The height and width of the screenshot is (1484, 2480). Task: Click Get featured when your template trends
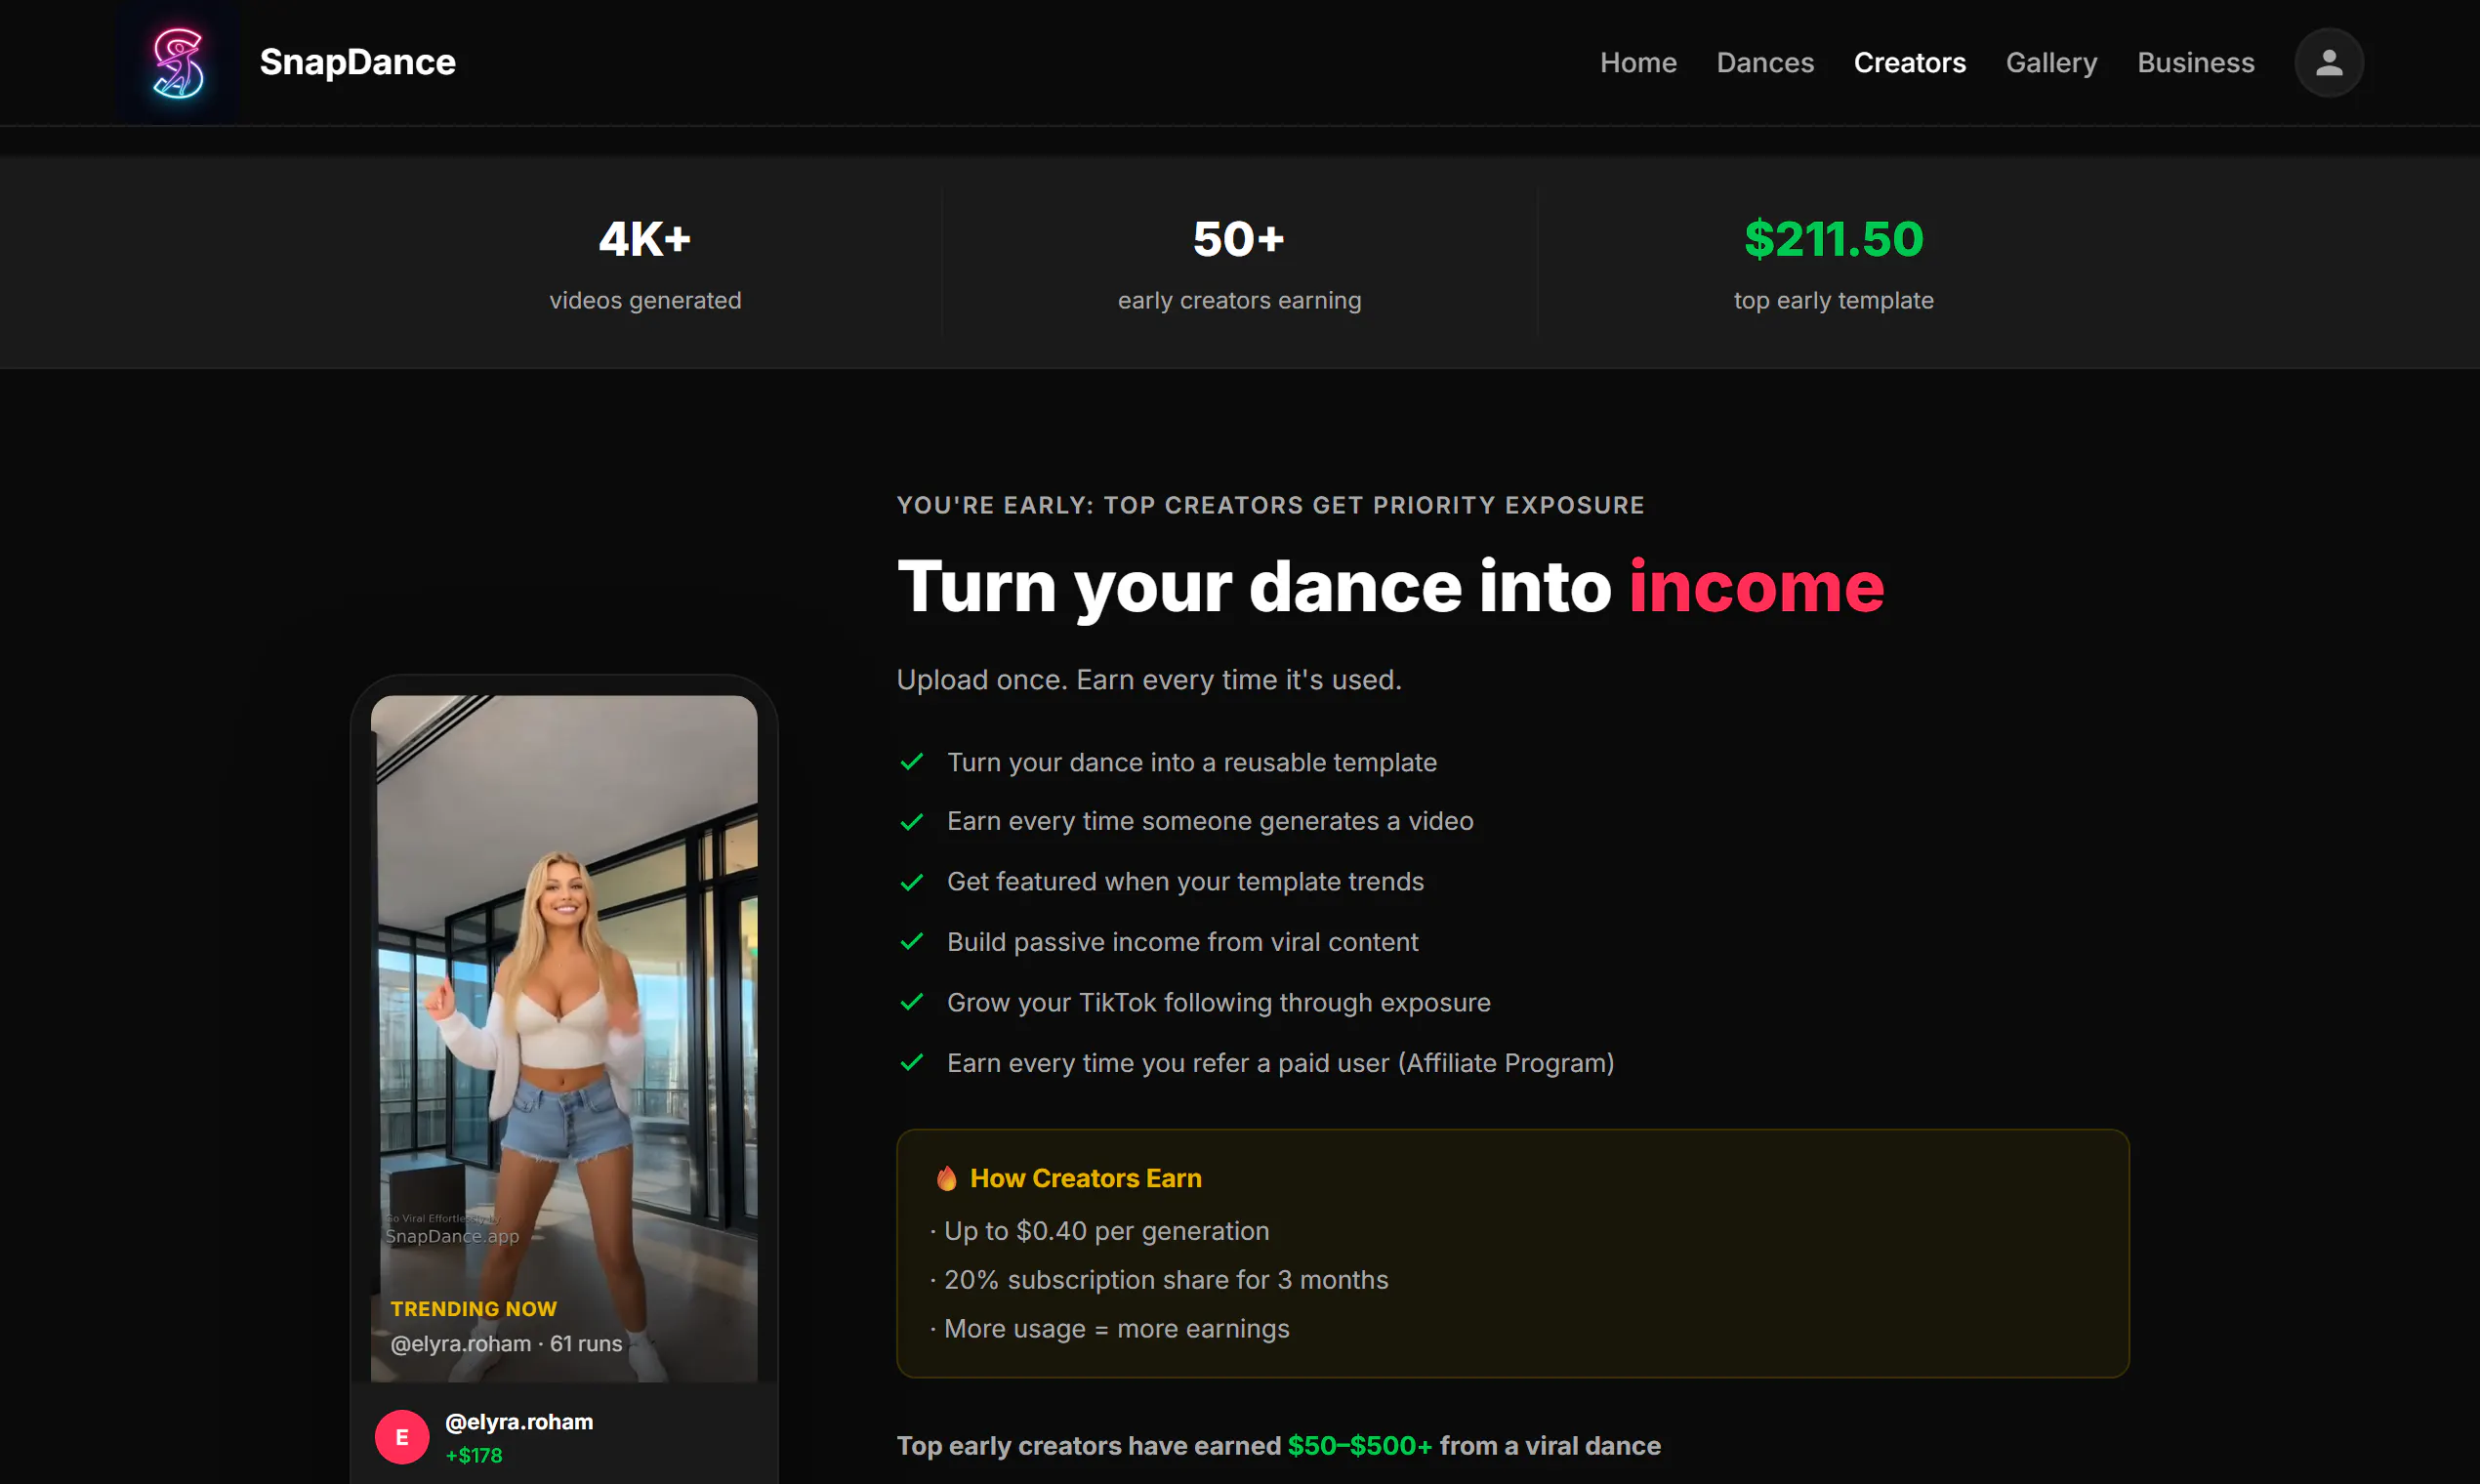(x=1185, y=881)
